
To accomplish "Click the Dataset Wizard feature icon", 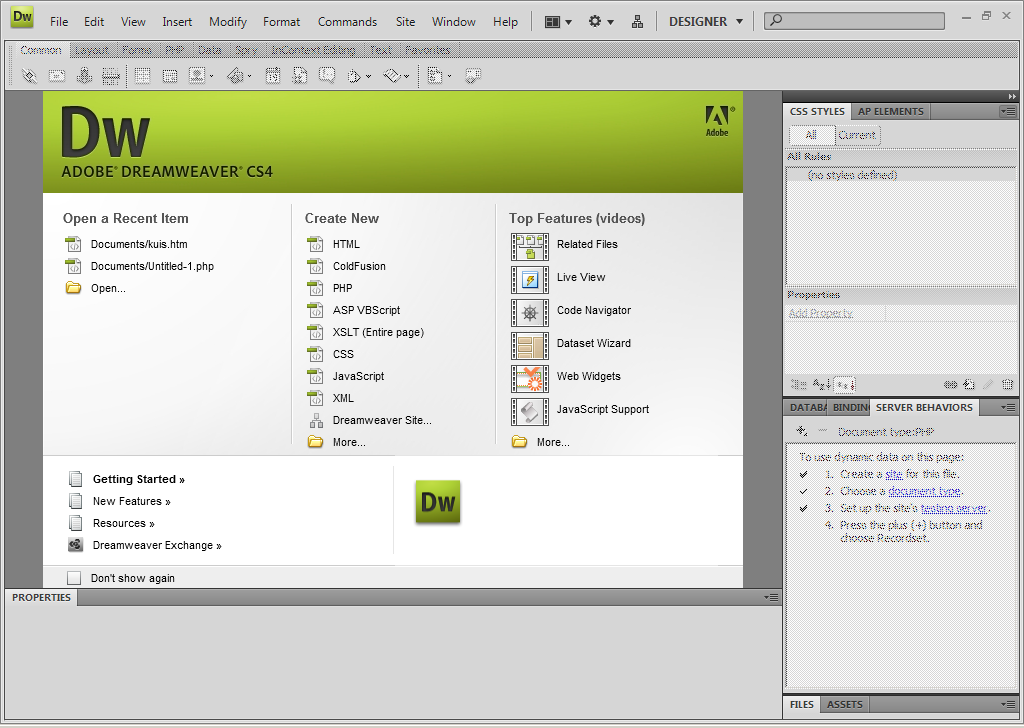I will (529, 344).
